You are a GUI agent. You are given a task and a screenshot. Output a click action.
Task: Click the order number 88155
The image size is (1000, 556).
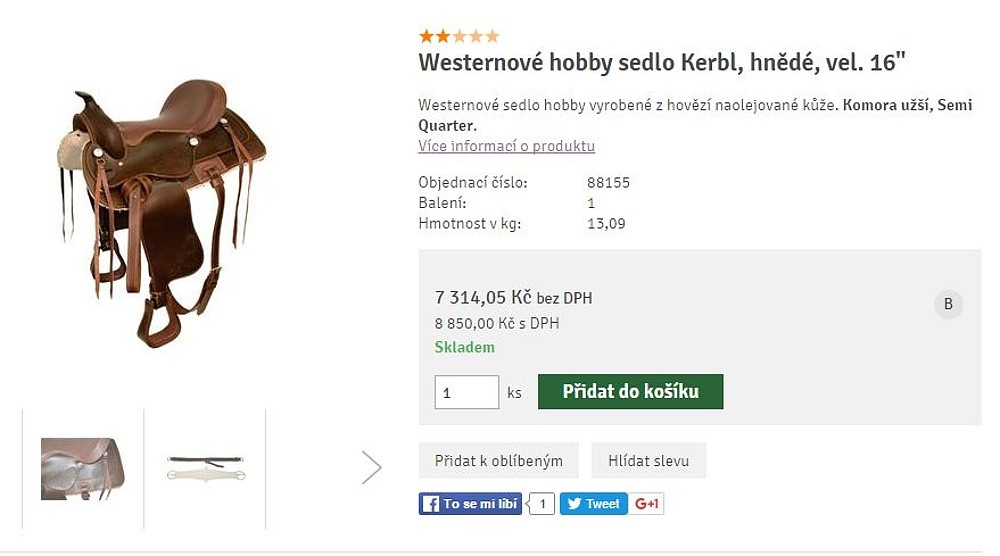pos(608,183)
